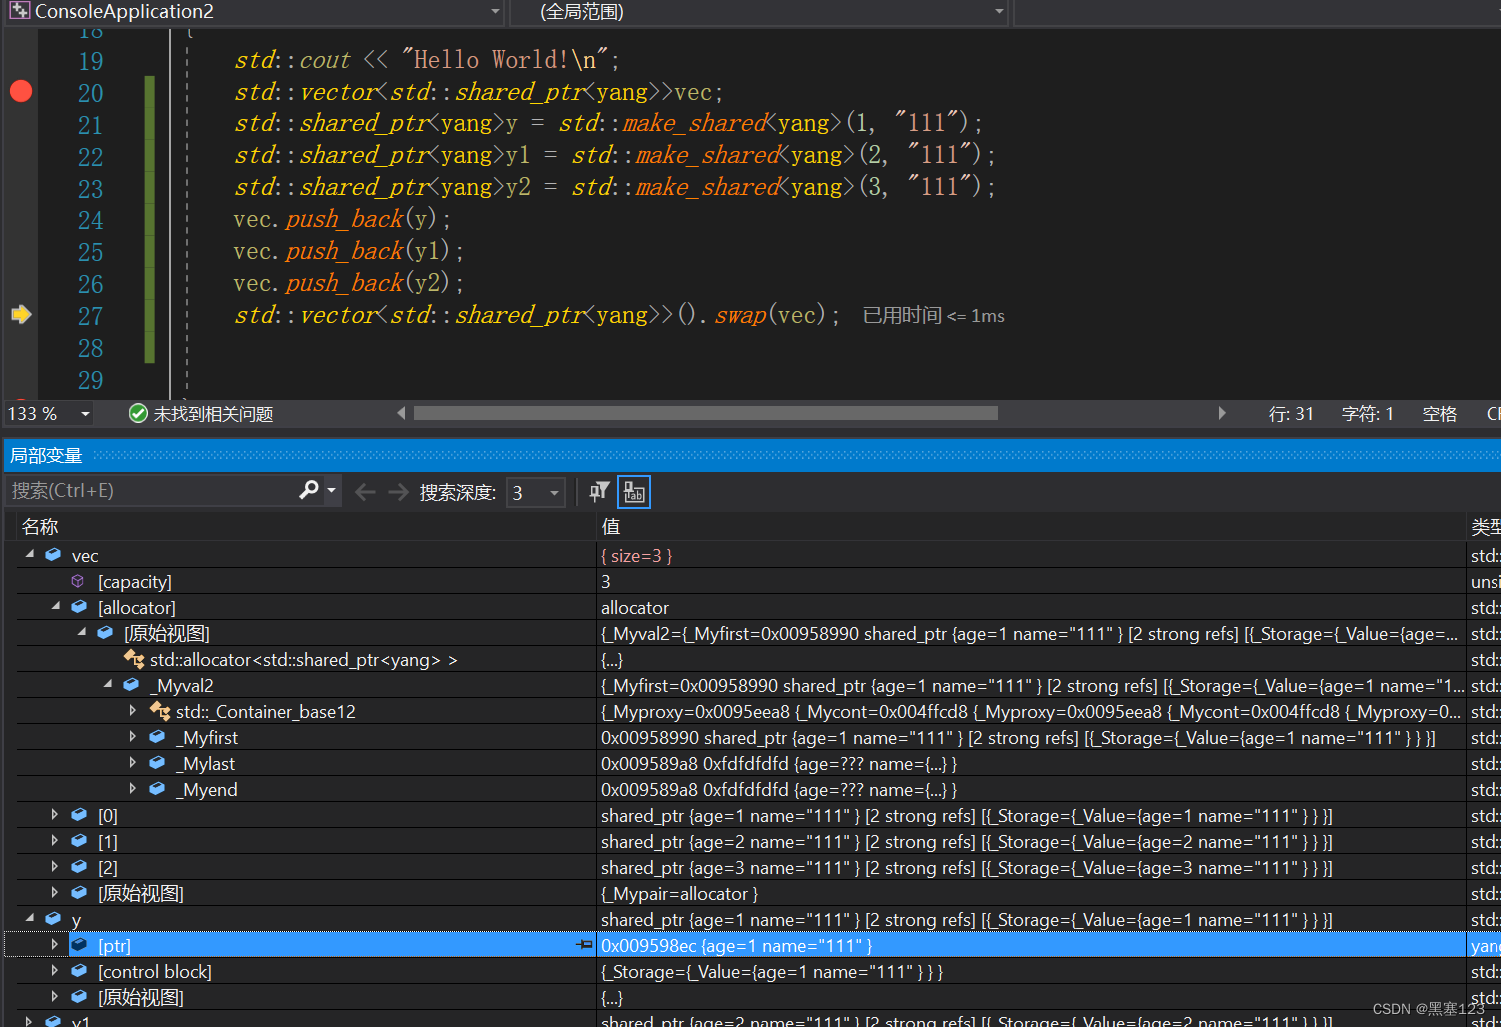Expand the _Mylast node
1501x1027 pixels.
[x=133, y=763]
